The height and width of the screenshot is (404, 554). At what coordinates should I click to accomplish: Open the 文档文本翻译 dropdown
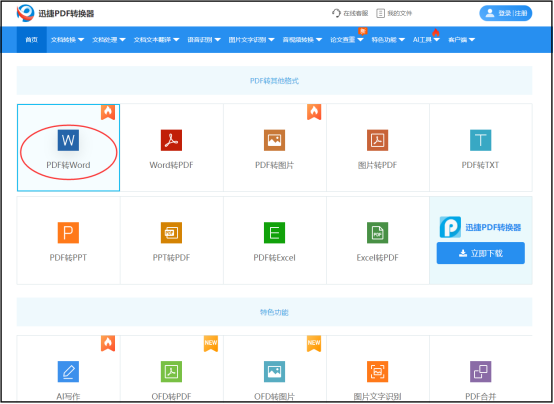pos(156,40)
